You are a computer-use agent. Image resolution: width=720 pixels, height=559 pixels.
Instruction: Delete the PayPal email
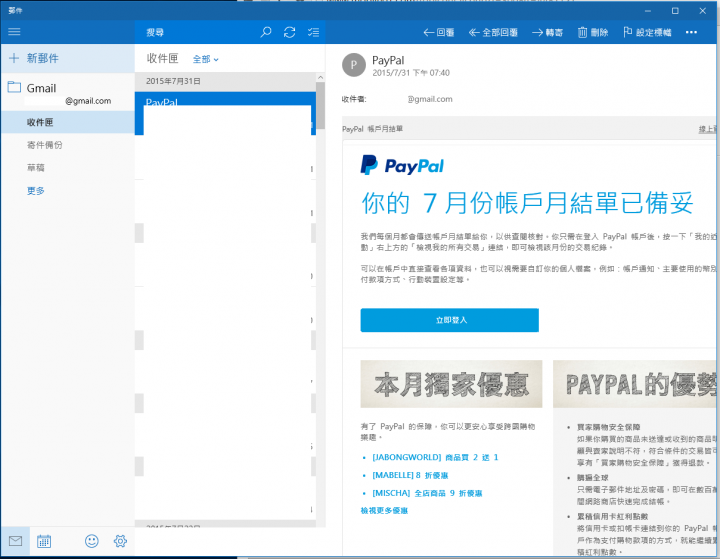[593, 32]
